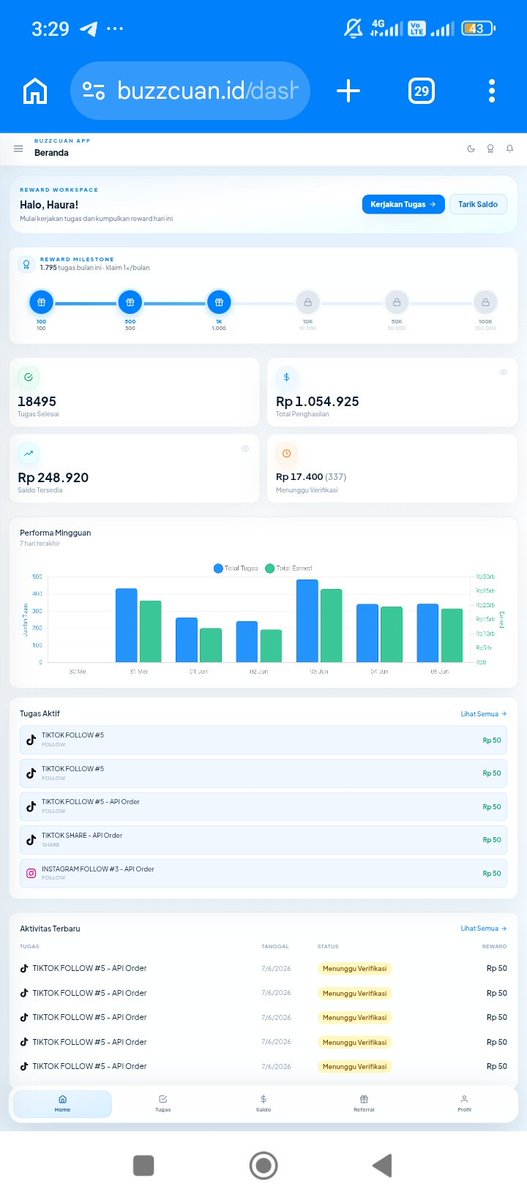Image resolution: width=527 pixels, height=1200 pixels.
Task: Click the Tarik Saldo button
Action: [478, 204]
